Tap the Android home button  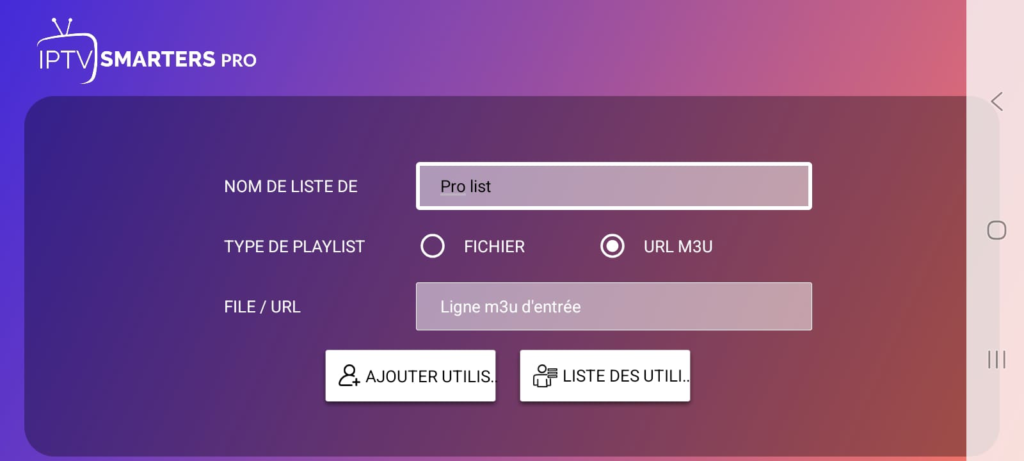tap(997, 230)
